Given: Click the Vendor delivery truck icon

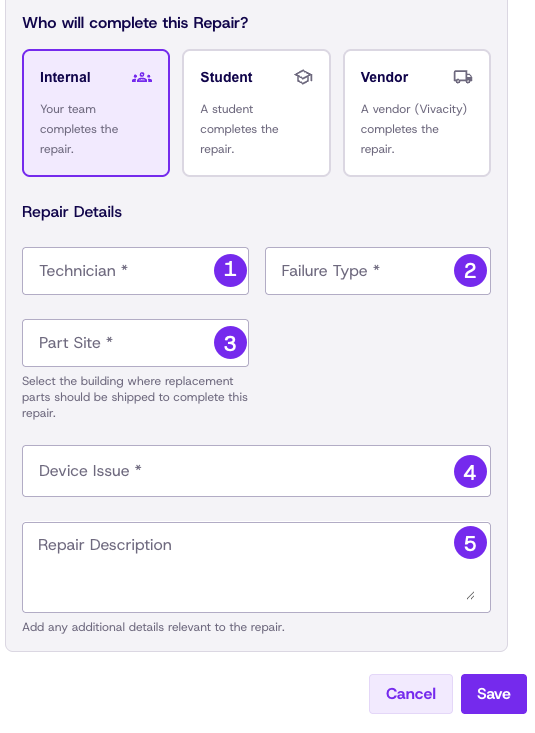Looking at the screenshot, I should pos(463,77).
